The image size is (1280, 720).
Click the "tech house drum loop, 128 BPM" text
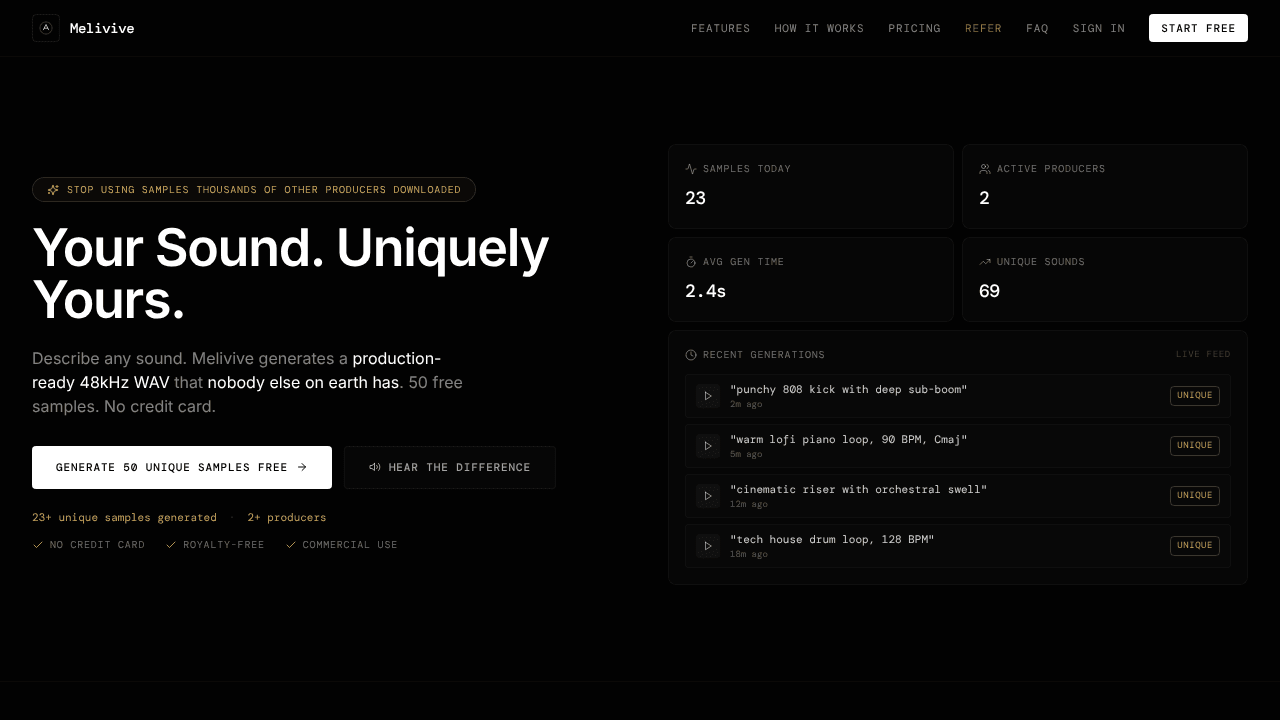pos(832,539)
